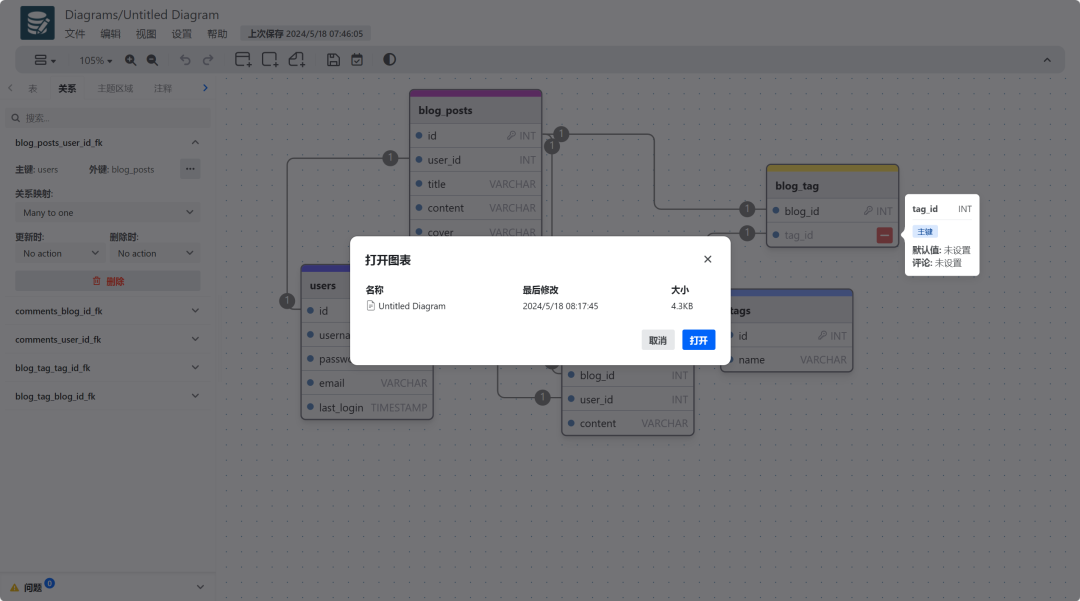Click the 取消 button in dialog
This screenshot has height=601, width=1080.
657,340
